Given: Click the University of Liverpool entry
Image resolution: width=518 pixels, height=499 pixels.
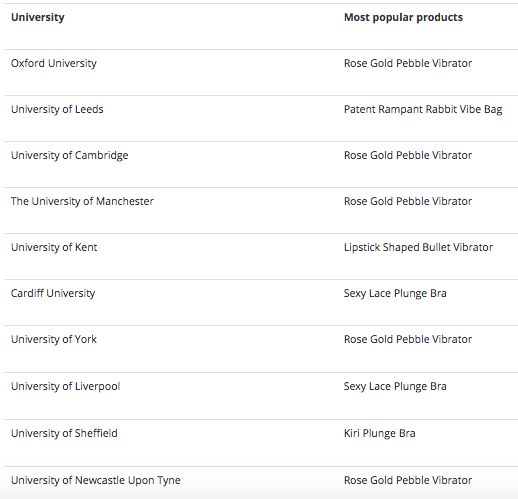Looking at the screenshot, I should click(65, 386).
